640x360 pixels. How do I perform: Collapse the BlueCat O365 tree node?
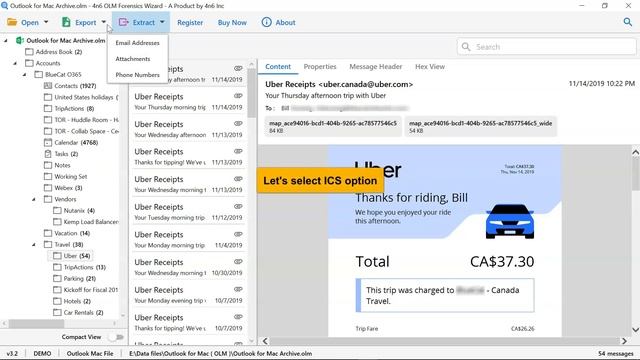point(25,75)
